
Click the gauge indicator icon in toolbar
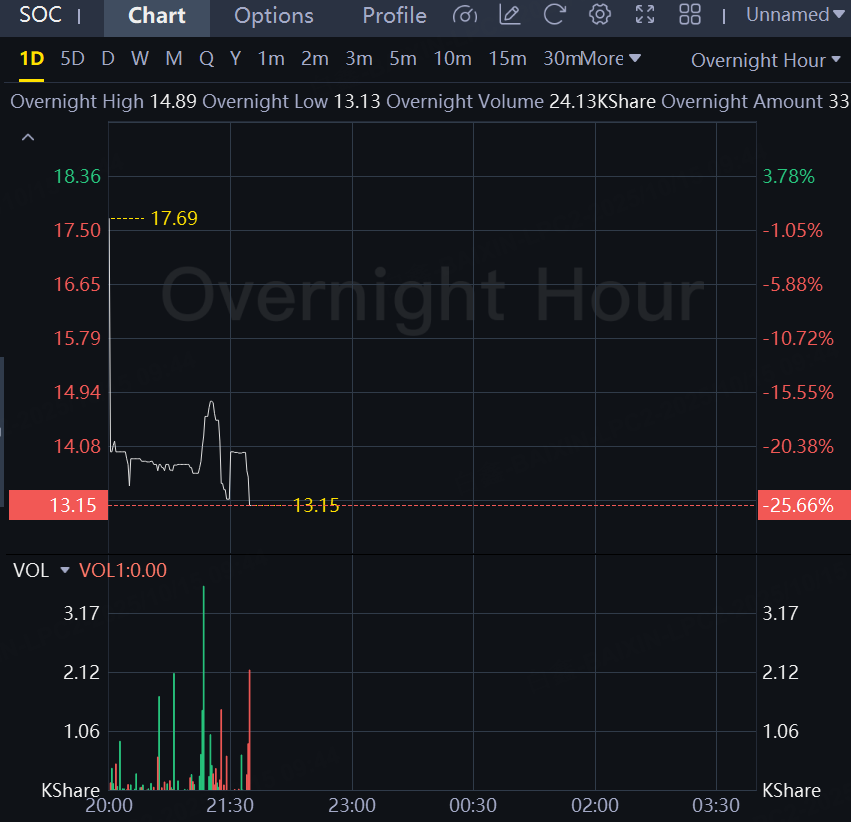pos(465,15)
